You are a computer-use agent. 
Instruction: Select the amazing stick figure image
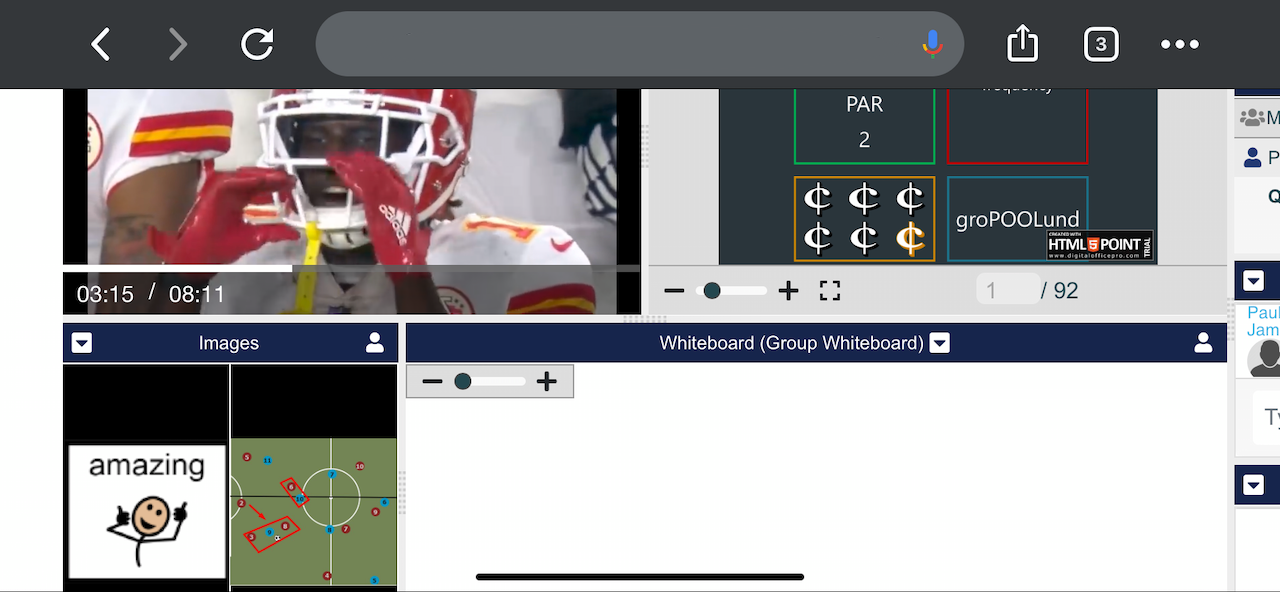[x=147, y=511]
